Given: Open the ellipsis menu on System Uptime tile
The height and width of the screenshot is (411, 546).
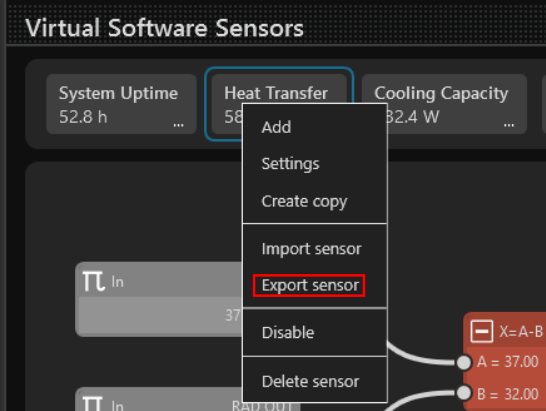Looking at the screenshot, I should (179, 124).
